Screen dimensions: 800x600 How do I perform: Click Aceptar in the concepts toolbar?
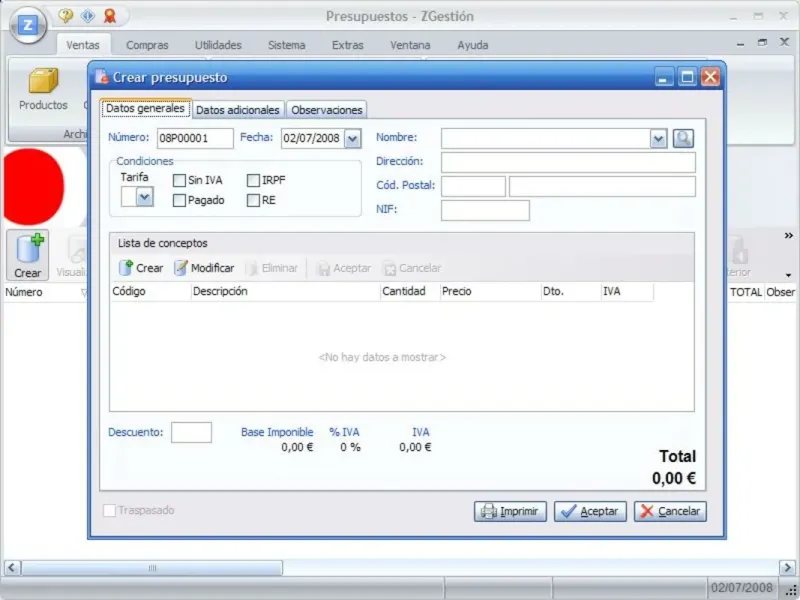(x=343, y=268)
